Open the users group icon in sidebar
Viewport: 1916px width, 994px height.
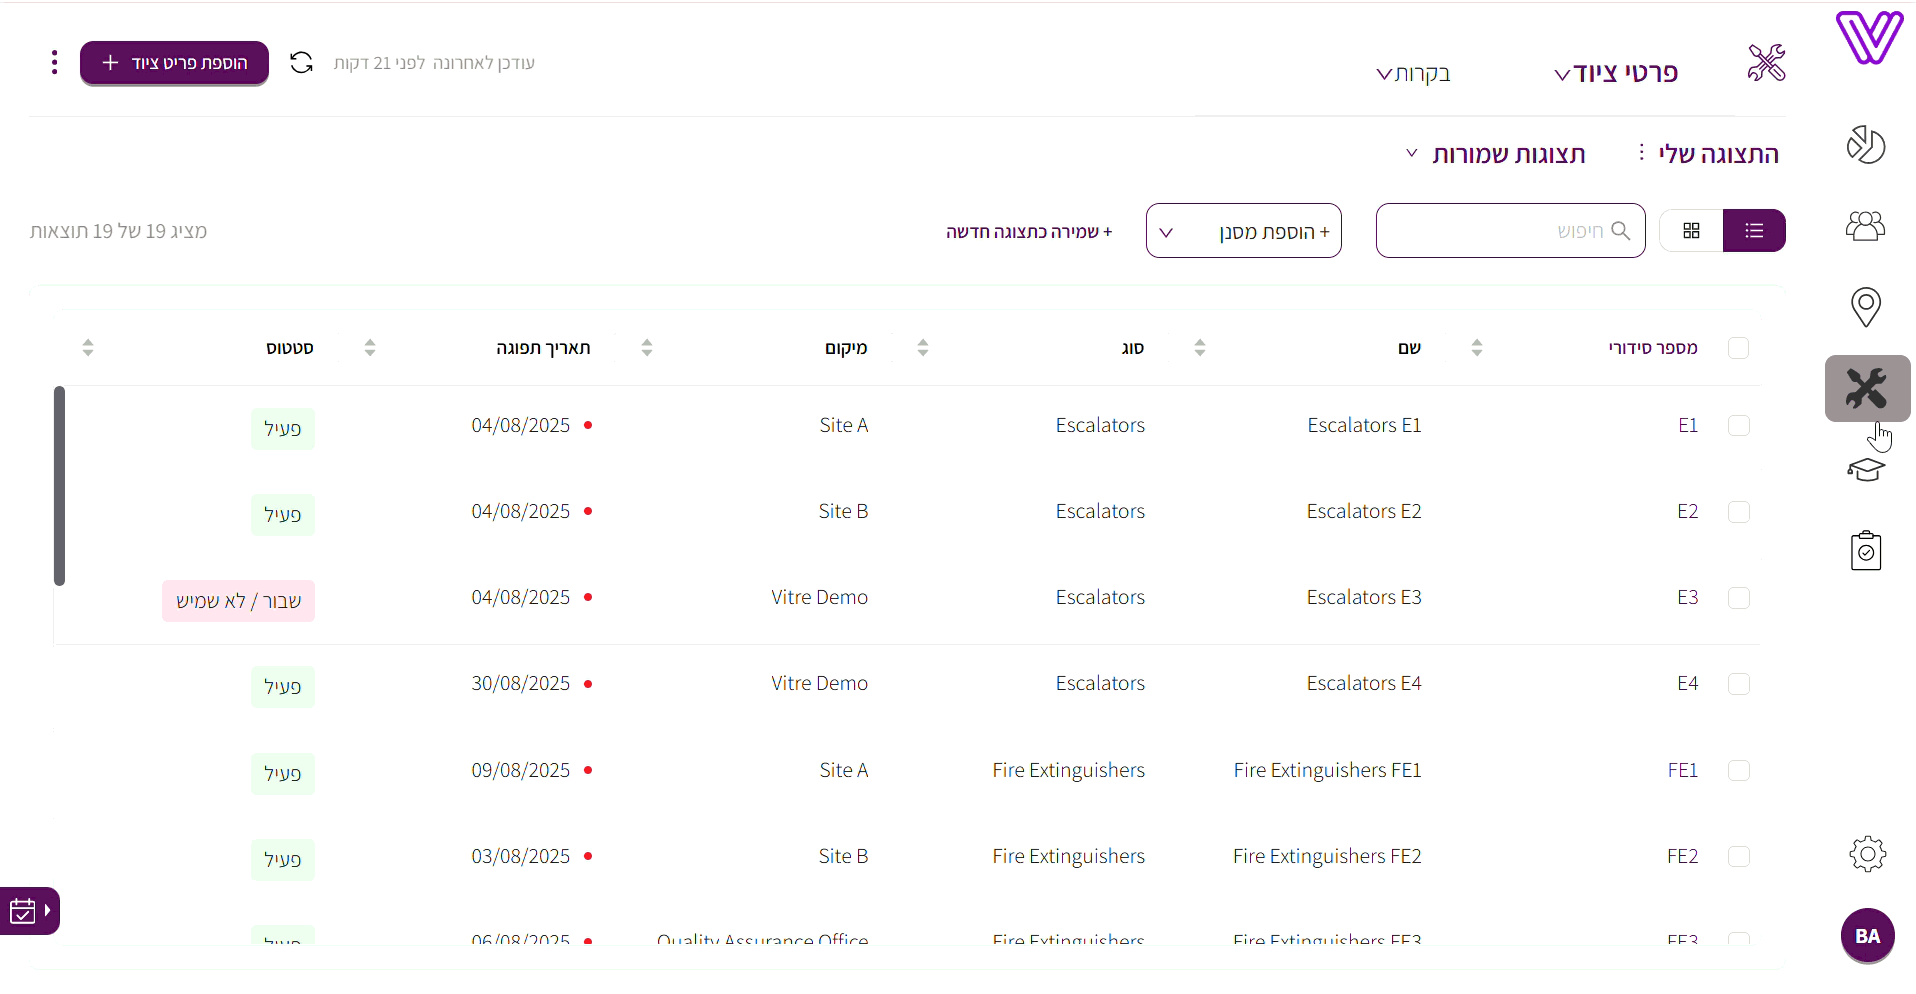click(x=1866, y=226)
